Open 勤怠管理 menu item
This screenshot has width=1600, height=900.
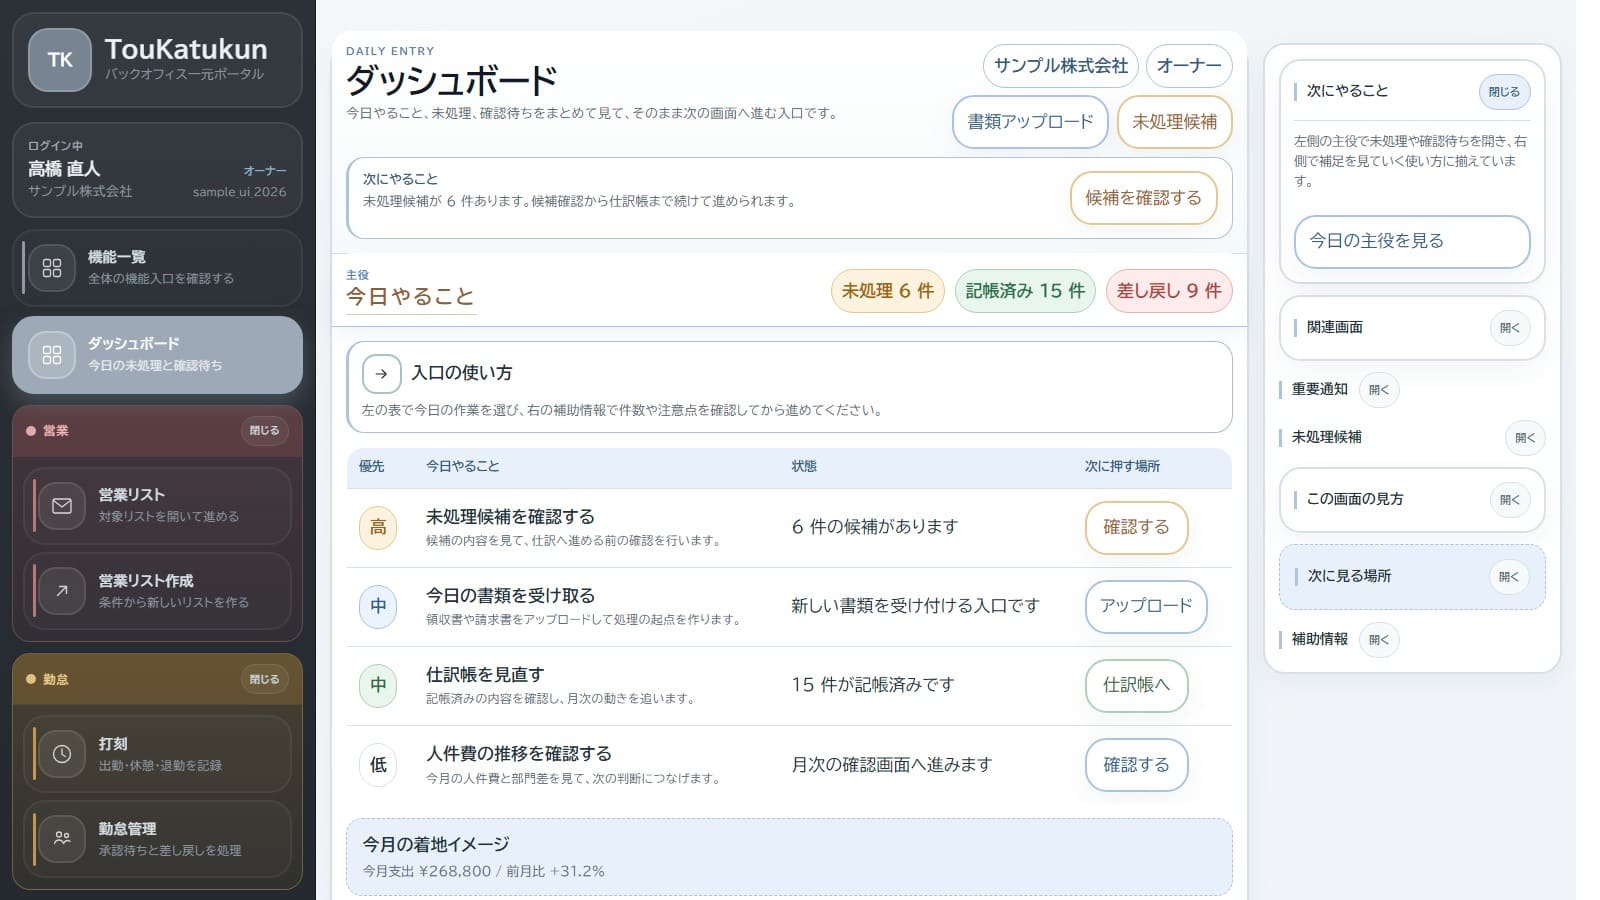click(157, 838)
